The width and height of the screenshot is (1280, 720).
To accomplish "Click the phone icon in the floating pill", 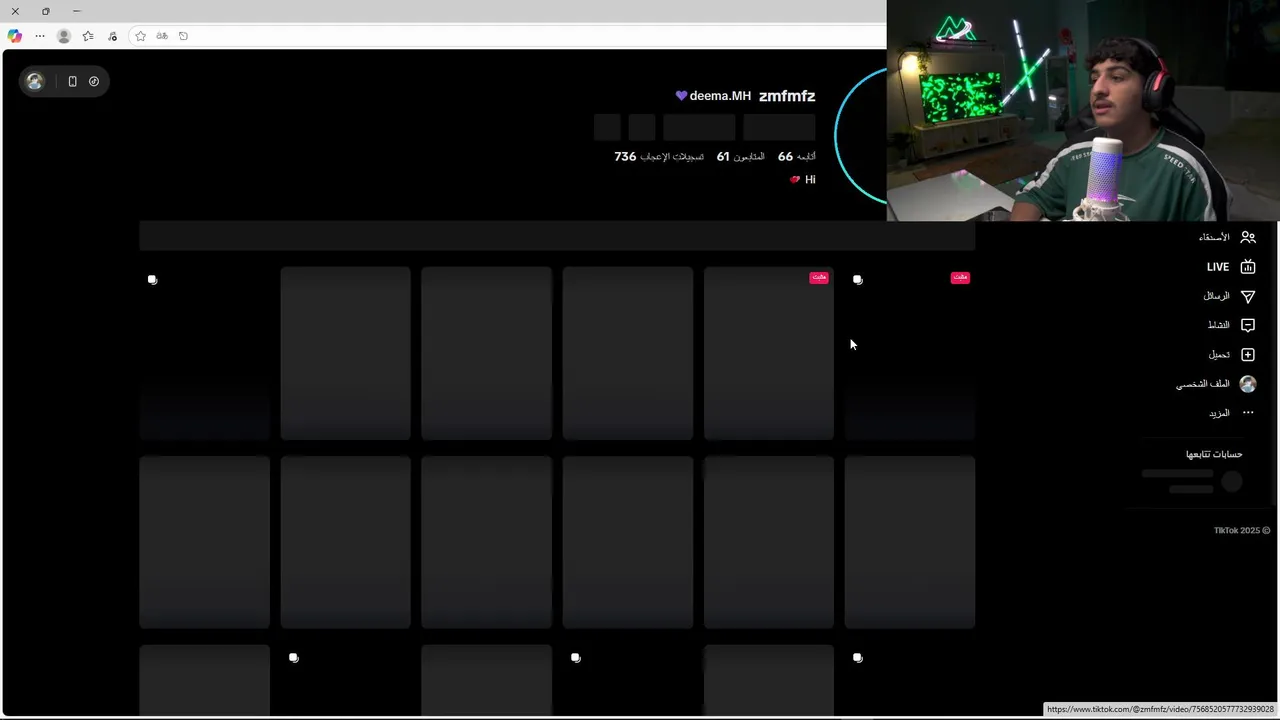I will point(72,81).
